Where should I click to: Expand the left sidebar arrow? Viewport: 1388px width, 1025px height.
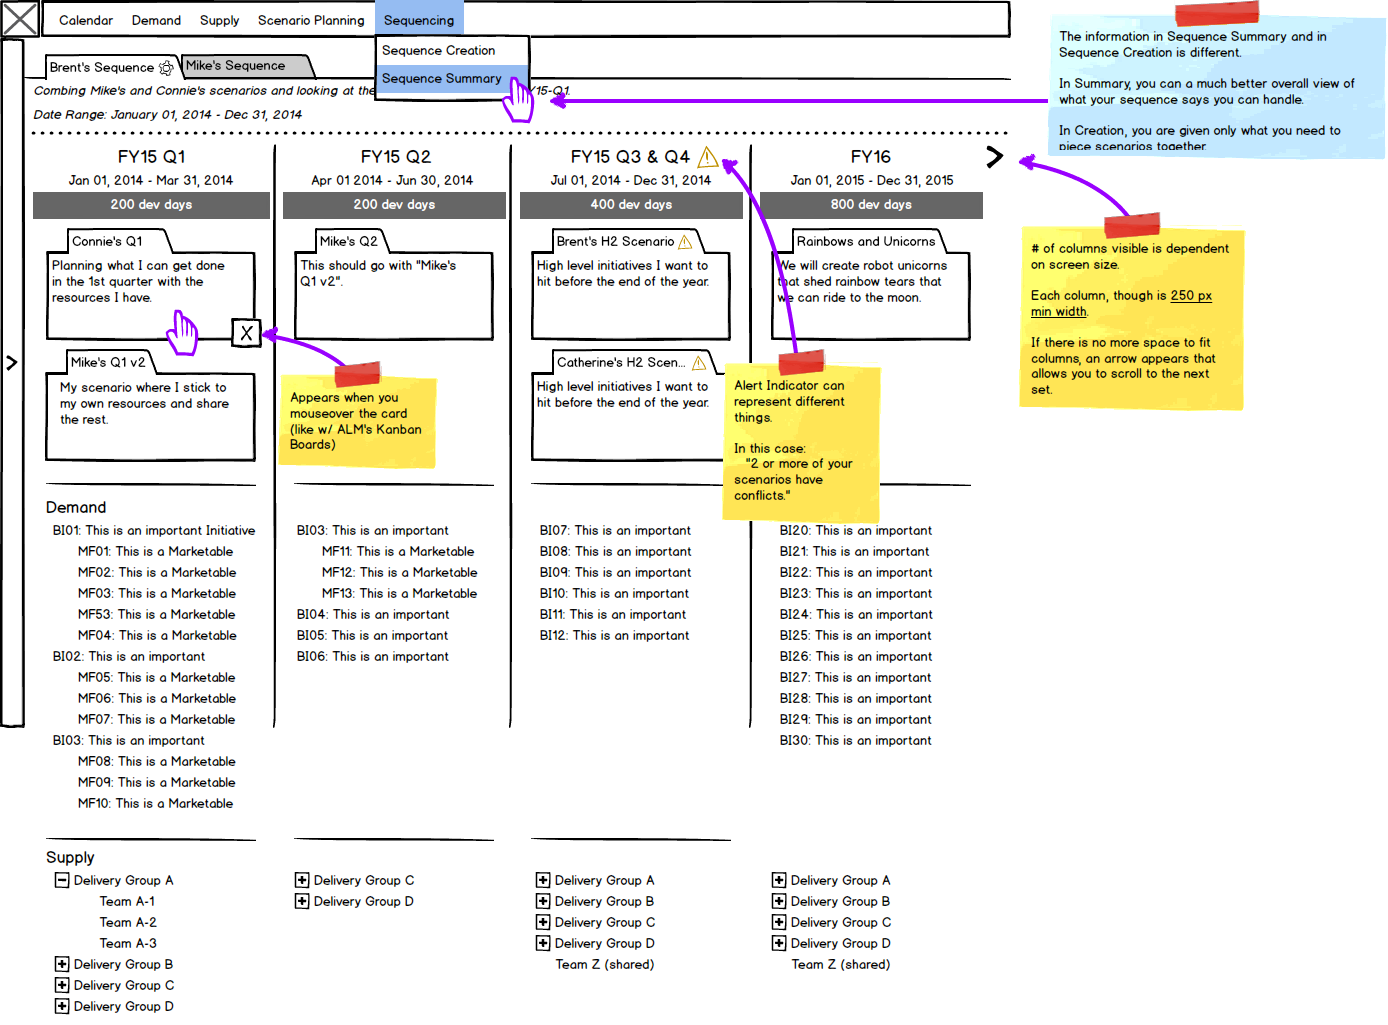[x=12, y=363]
